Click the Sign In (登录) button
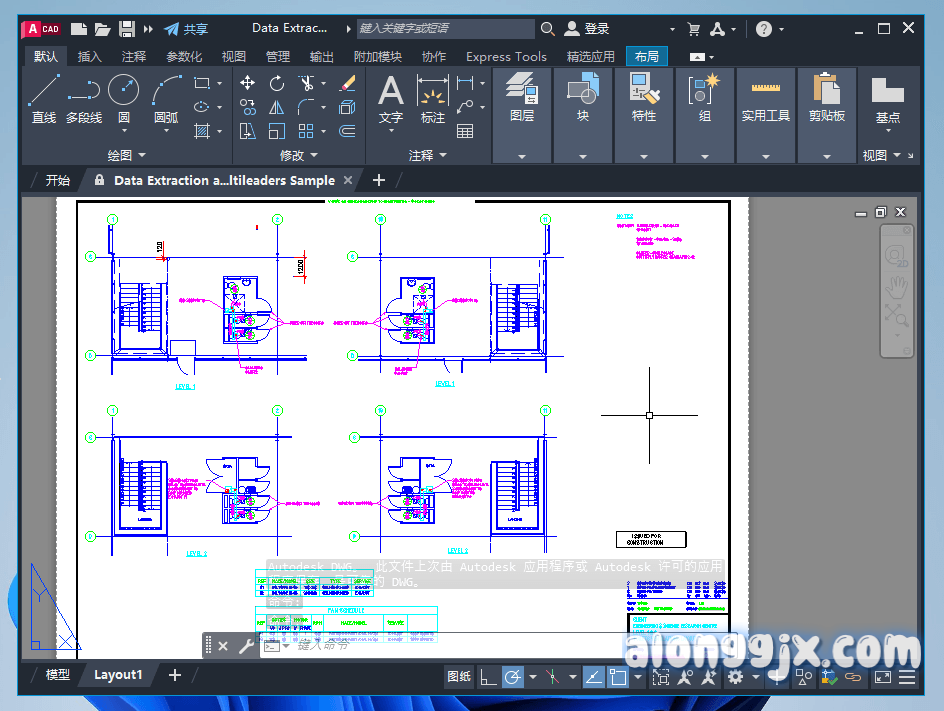This screenshot has width=944, height=711. click(588, 29)
